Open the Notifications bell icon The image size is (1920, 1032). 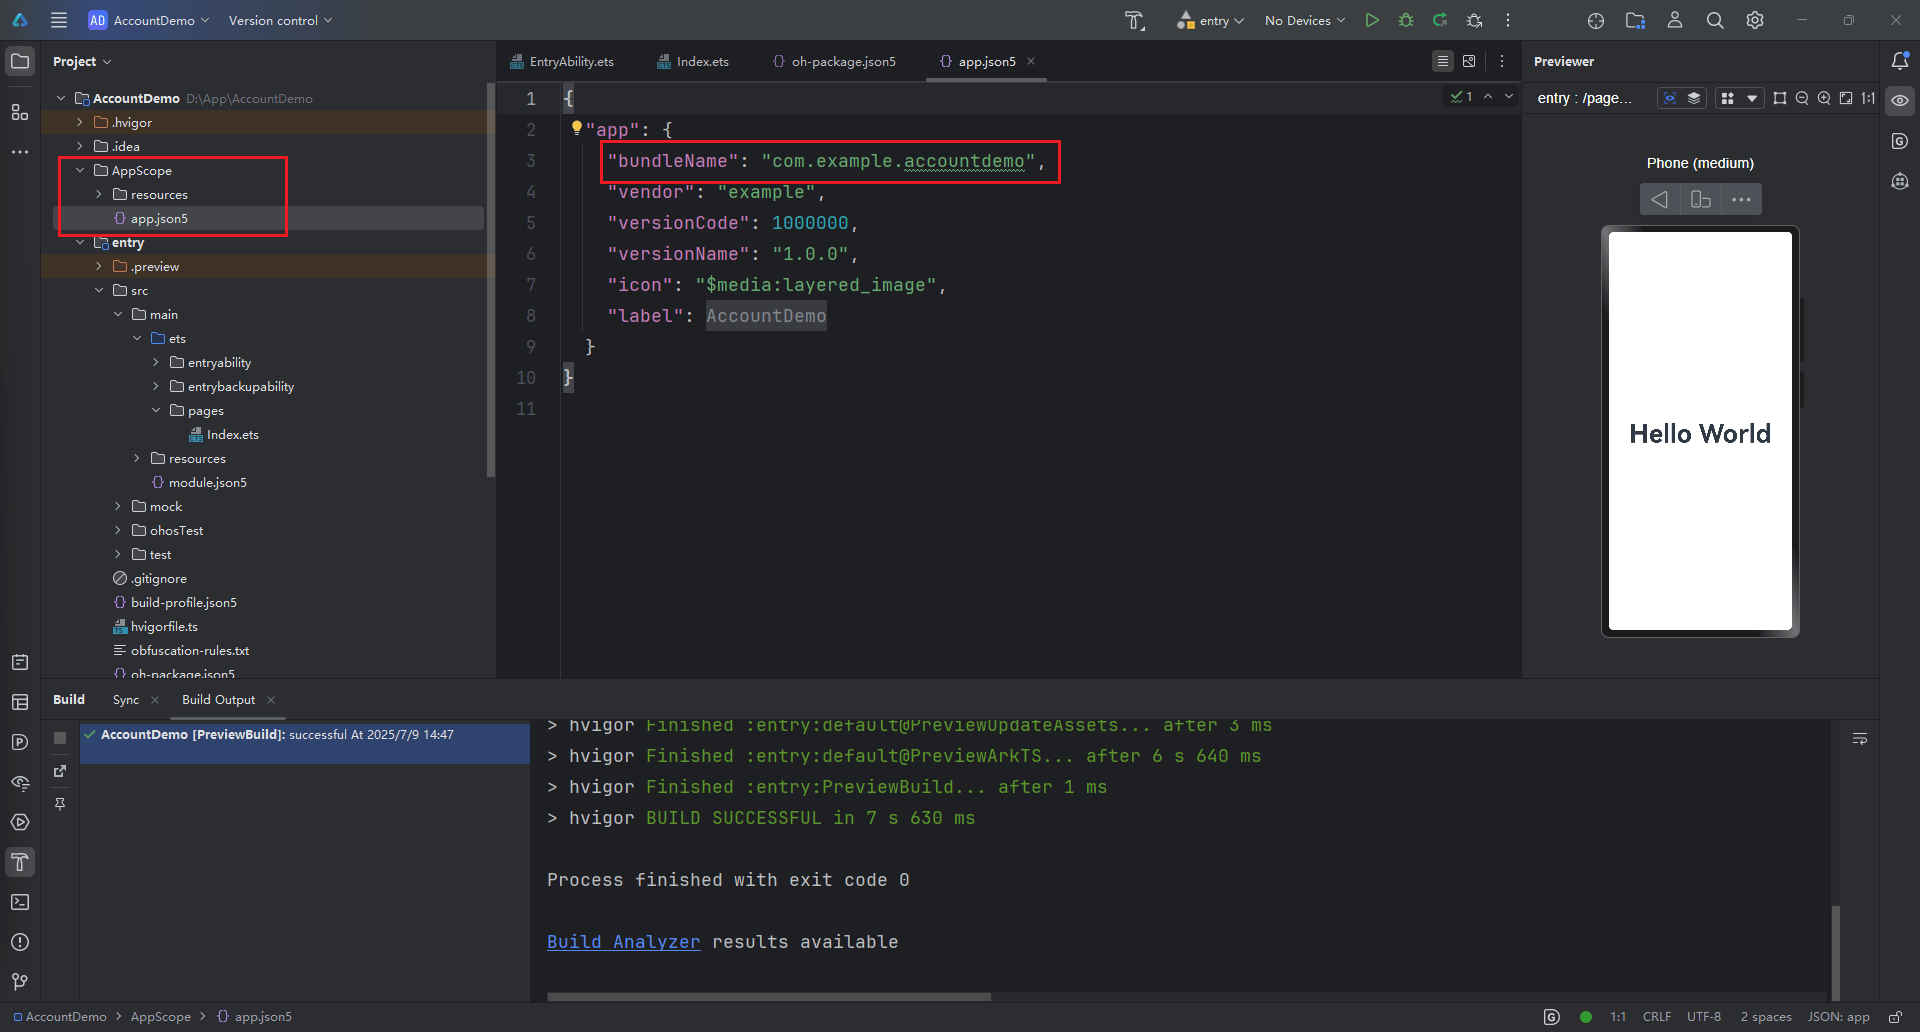pos(1900,61)
